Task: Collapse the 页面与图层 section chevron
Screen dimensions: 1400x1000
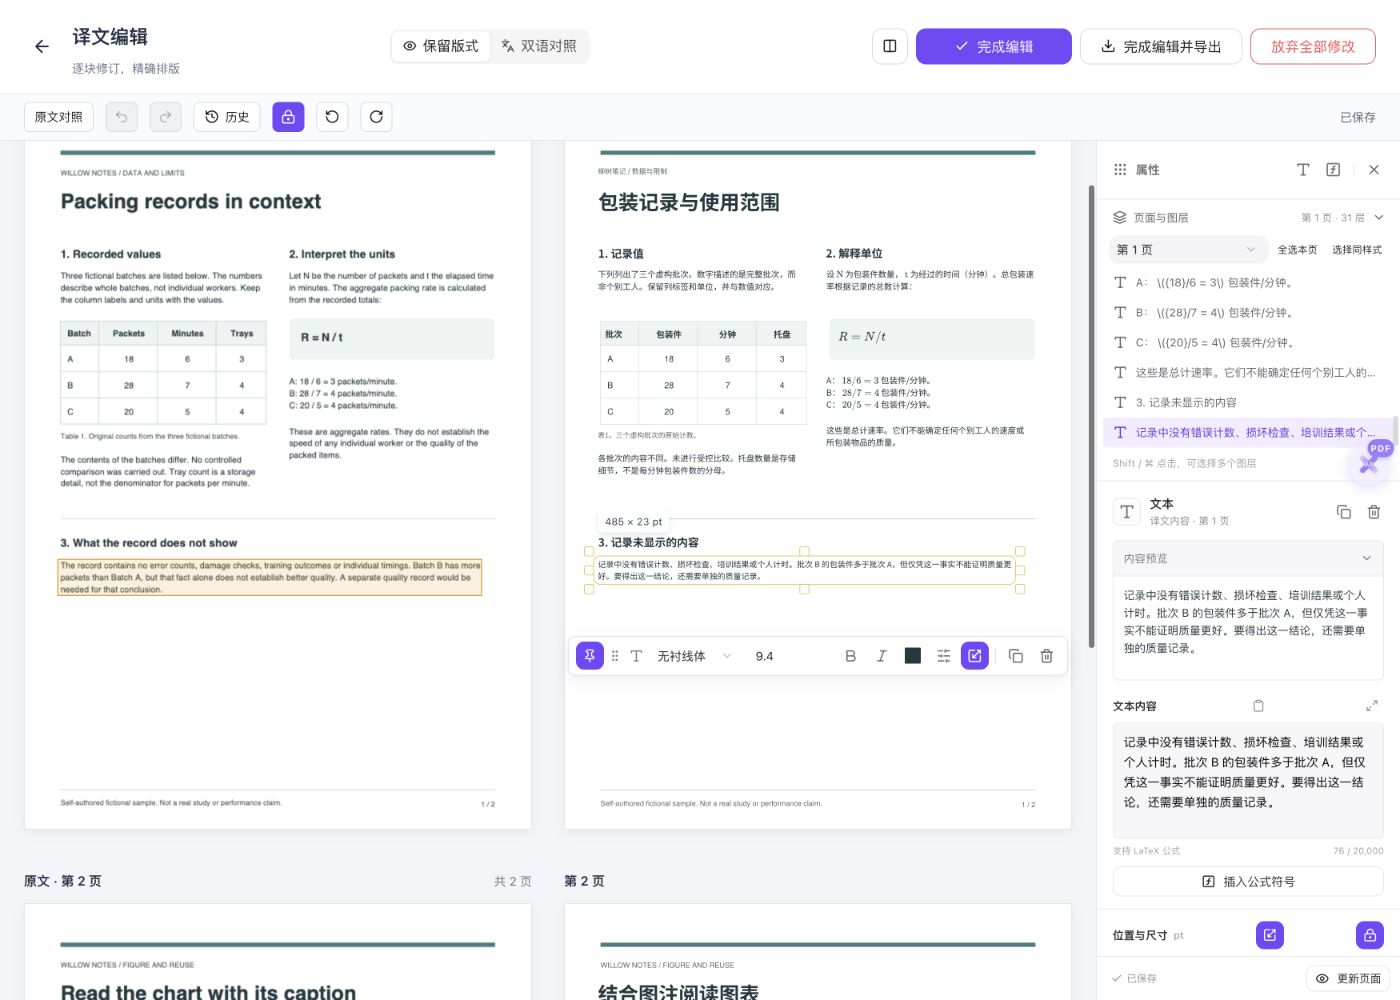Action: [x=1379, y=217]
